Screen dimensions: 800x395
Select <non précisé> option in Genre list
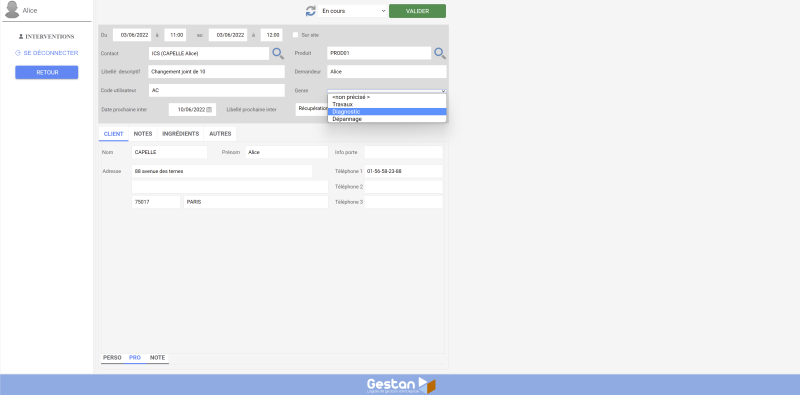tap(387, 97)
